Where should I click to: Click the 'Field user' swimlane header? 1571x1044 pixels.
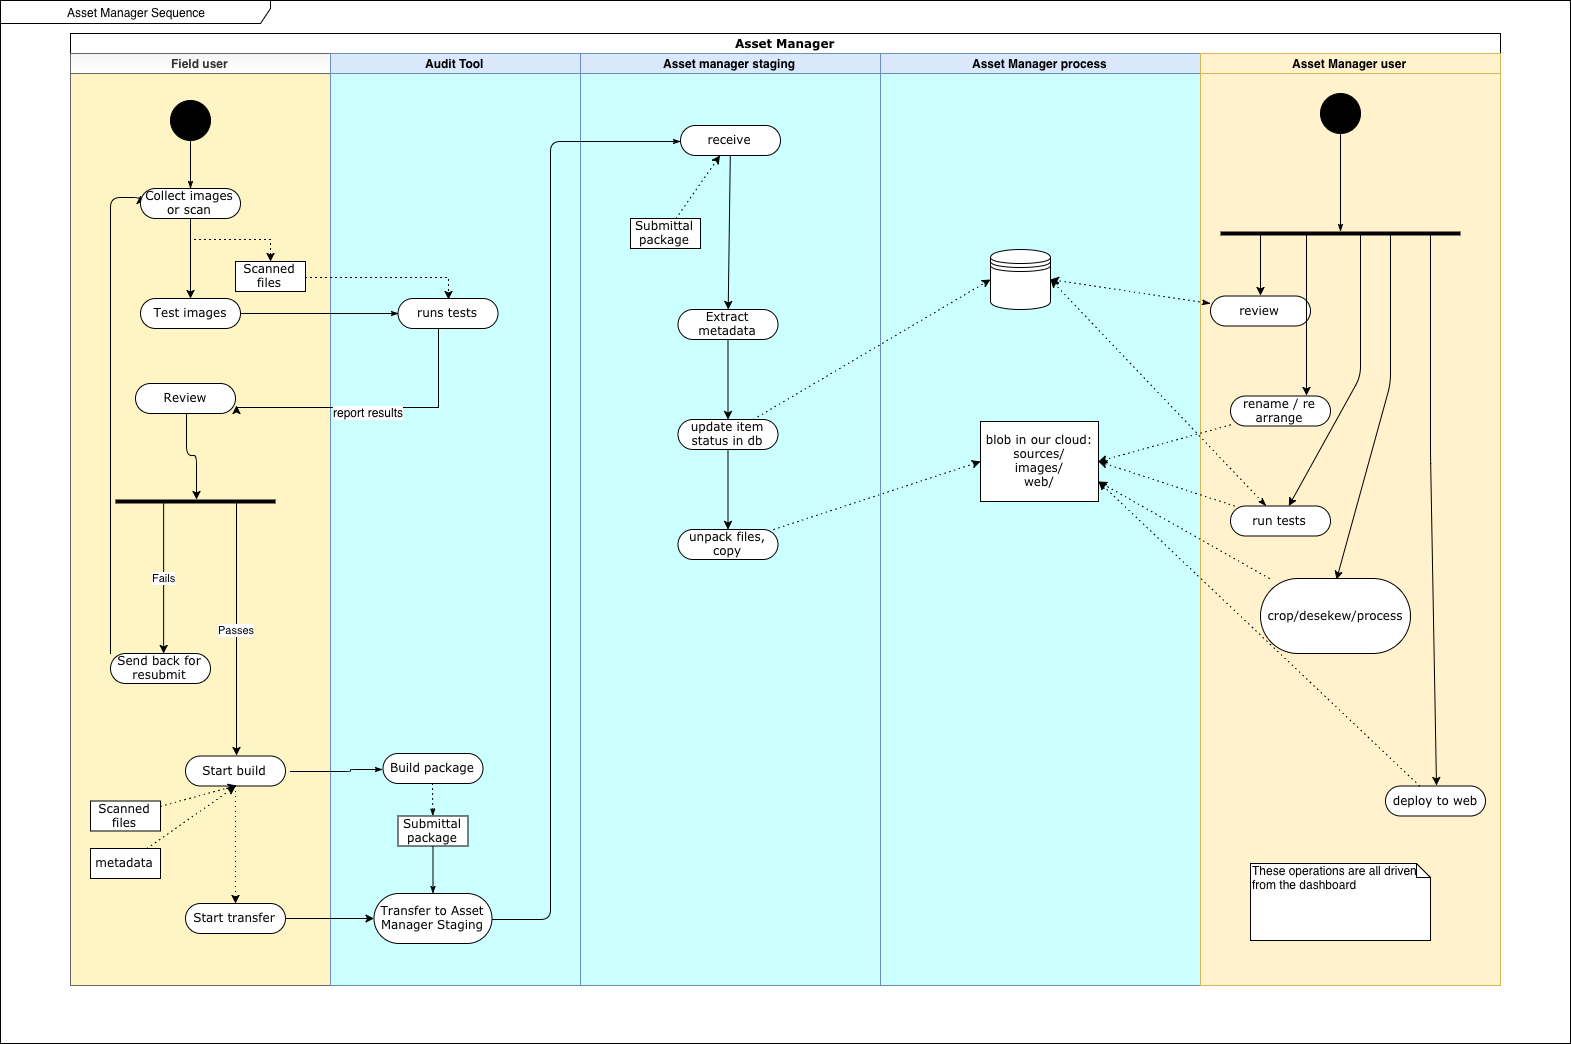[x=200, y=64]
